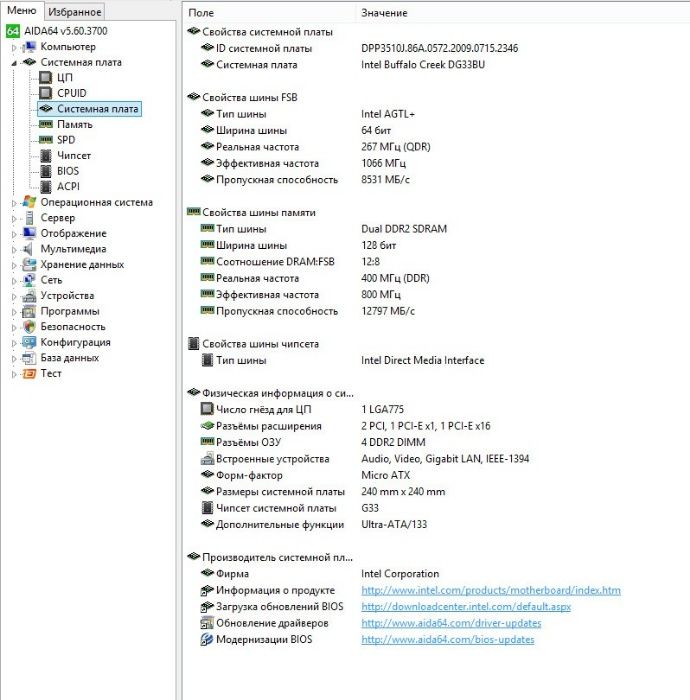Click the Операционная система Windows flag icon
Screen dimensions: 690x700
29,202
